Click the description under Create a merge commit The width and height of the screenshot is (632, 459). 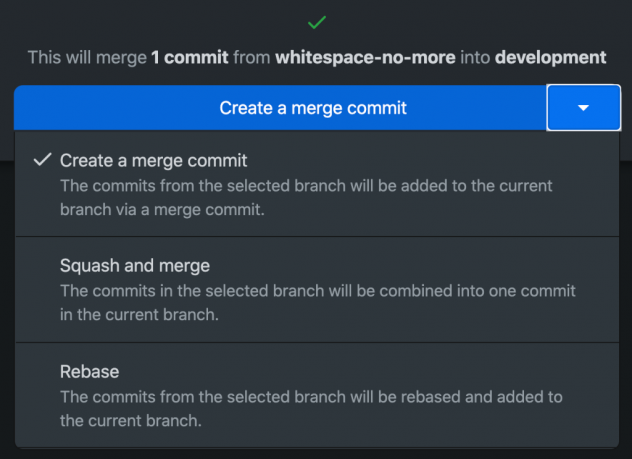pyautogui.click(x=306, y=196)
